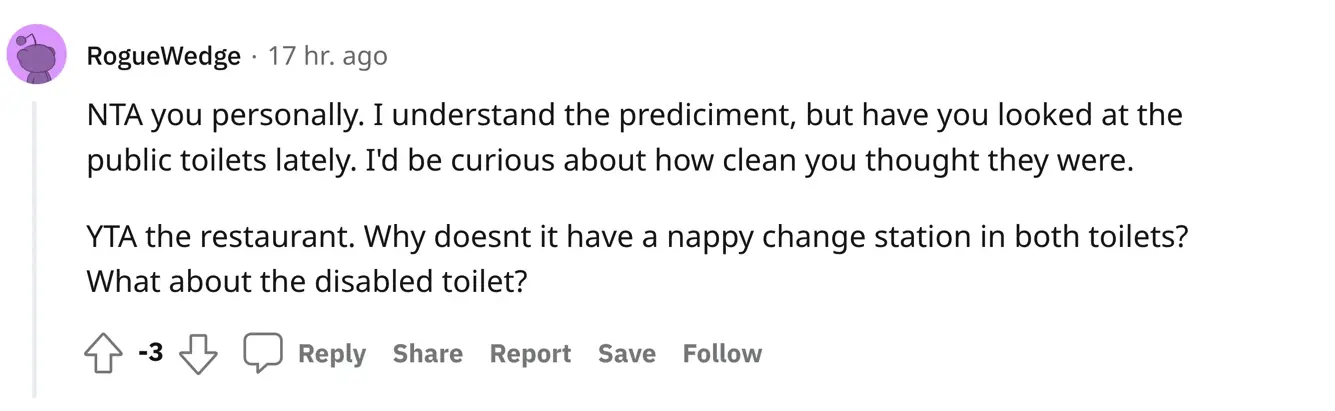Click the -3 vote score
1335x411 pixels.
click(151, 353)
